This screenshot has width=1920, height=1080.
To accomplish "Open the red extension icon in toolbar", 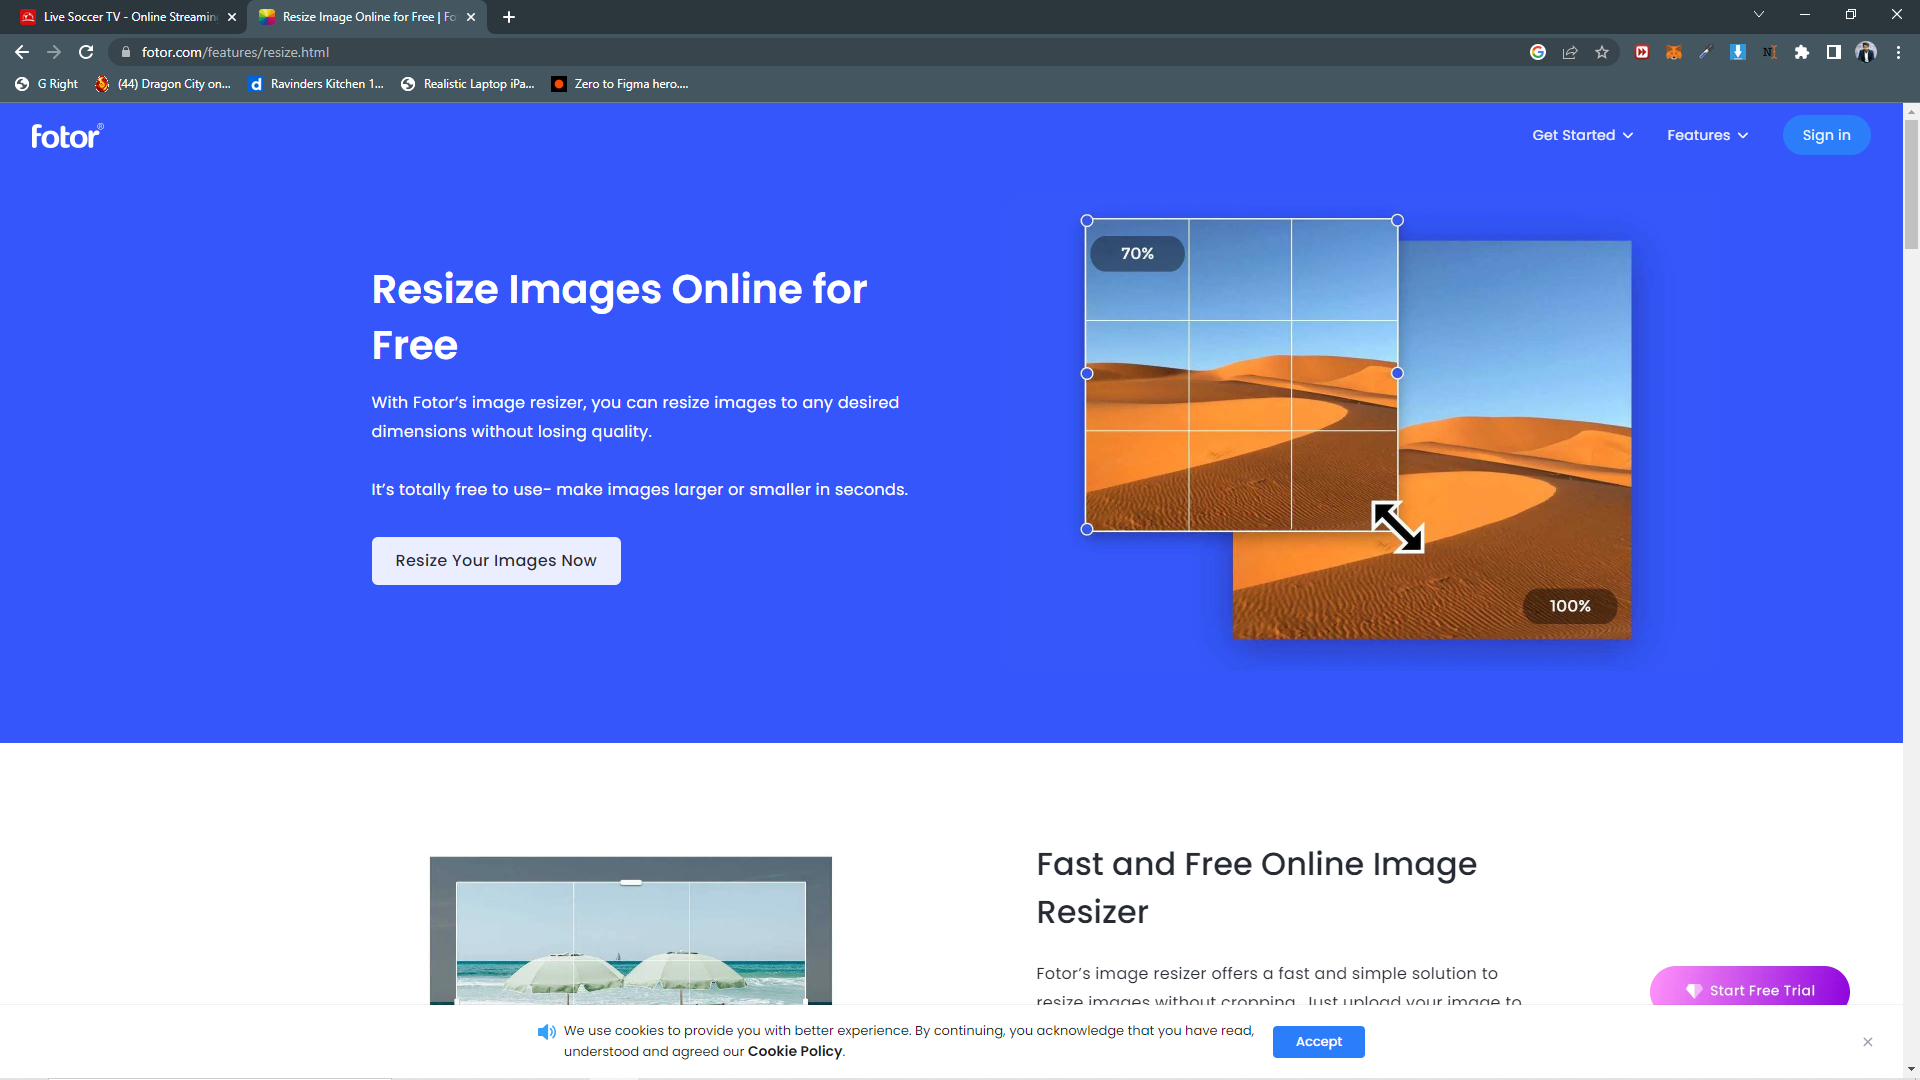I will 1642,52.
